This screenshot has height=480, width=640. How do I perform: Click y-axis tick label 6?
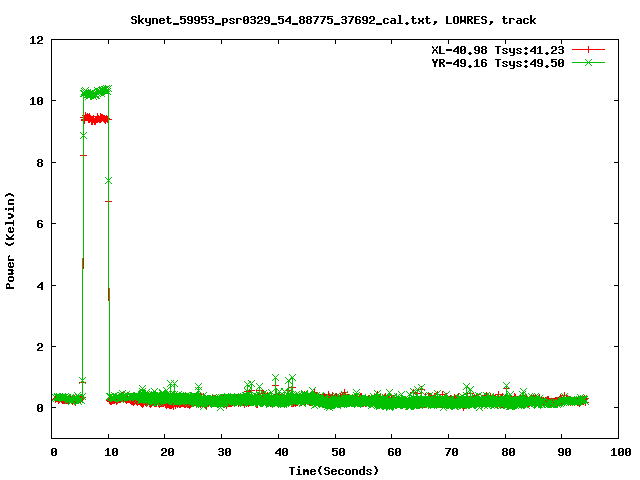pyautogui.click(x=40, y=224)
